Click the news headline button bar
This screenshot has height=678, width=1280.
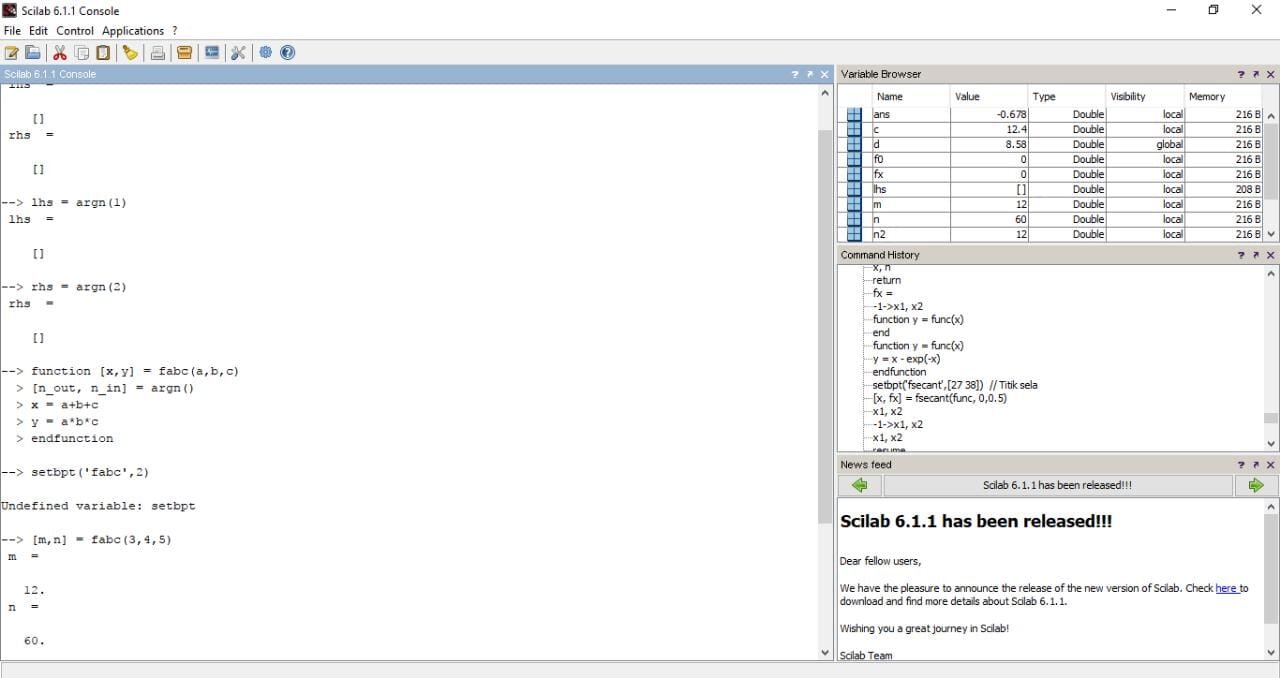[1058, 486]
